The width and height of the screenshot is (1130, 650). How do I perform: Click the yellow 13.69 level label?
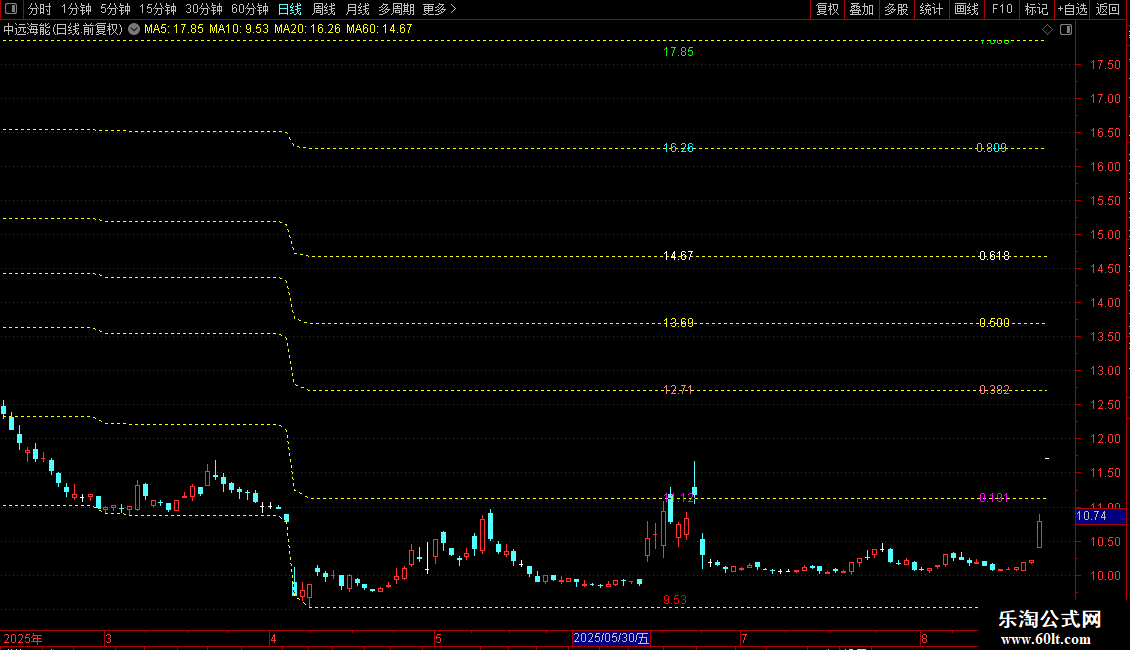(678, 323)
